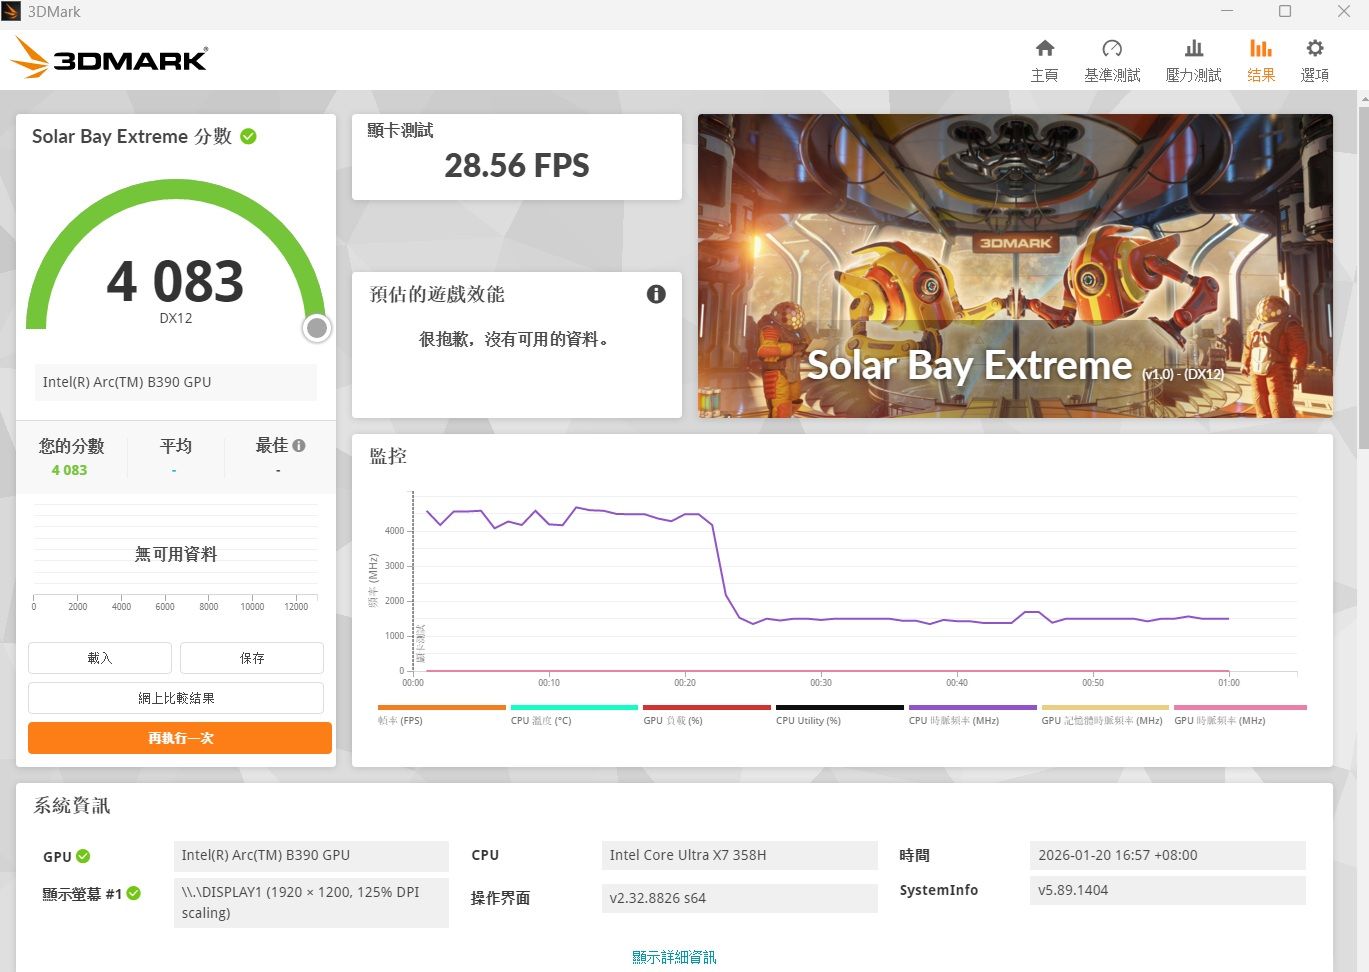Toggle the GPU 負載 (%) chart series
The height and width of the screenshot is (972, 1369).
click(707, 714)
